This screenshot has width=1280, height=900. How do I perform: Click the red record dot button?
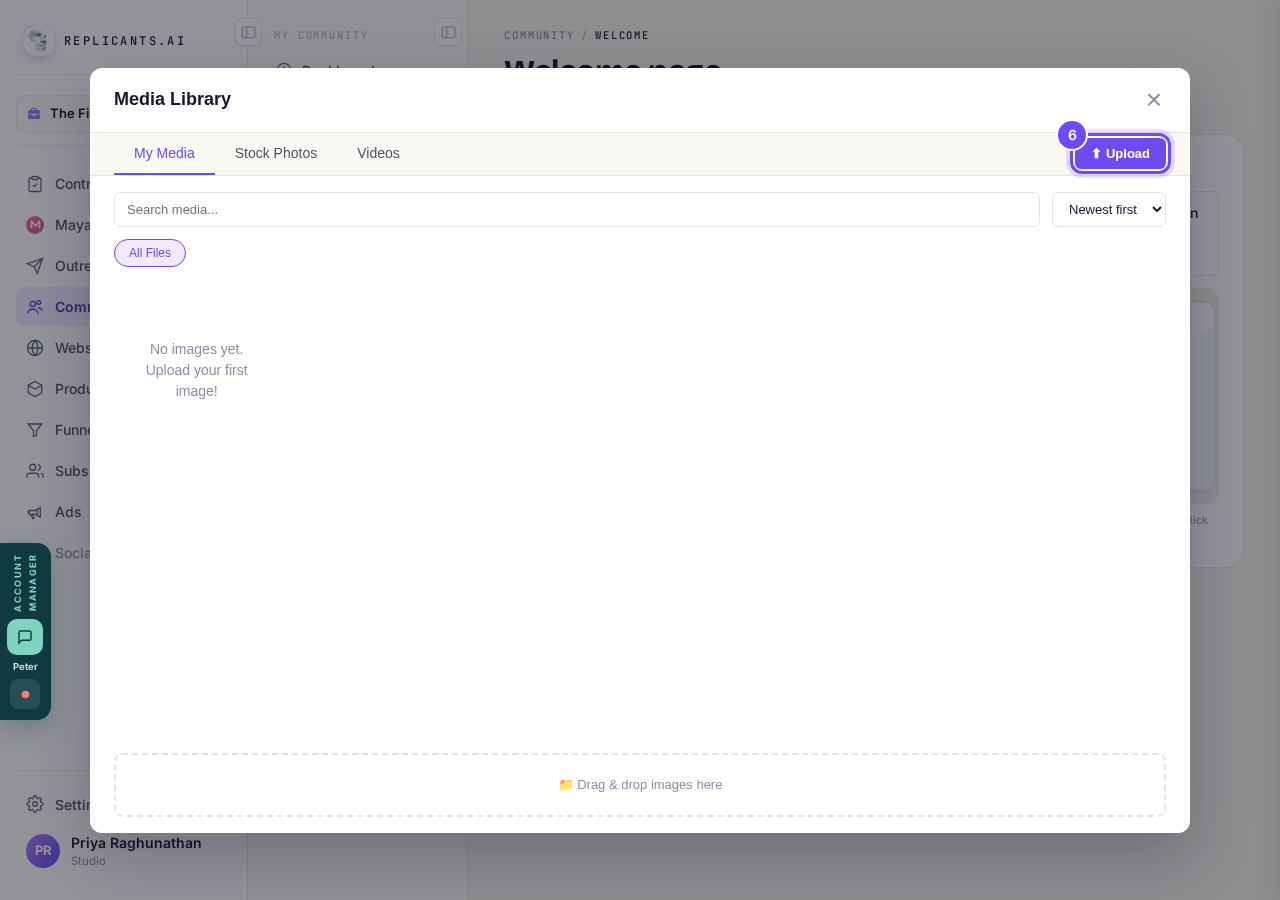[25, 694]
